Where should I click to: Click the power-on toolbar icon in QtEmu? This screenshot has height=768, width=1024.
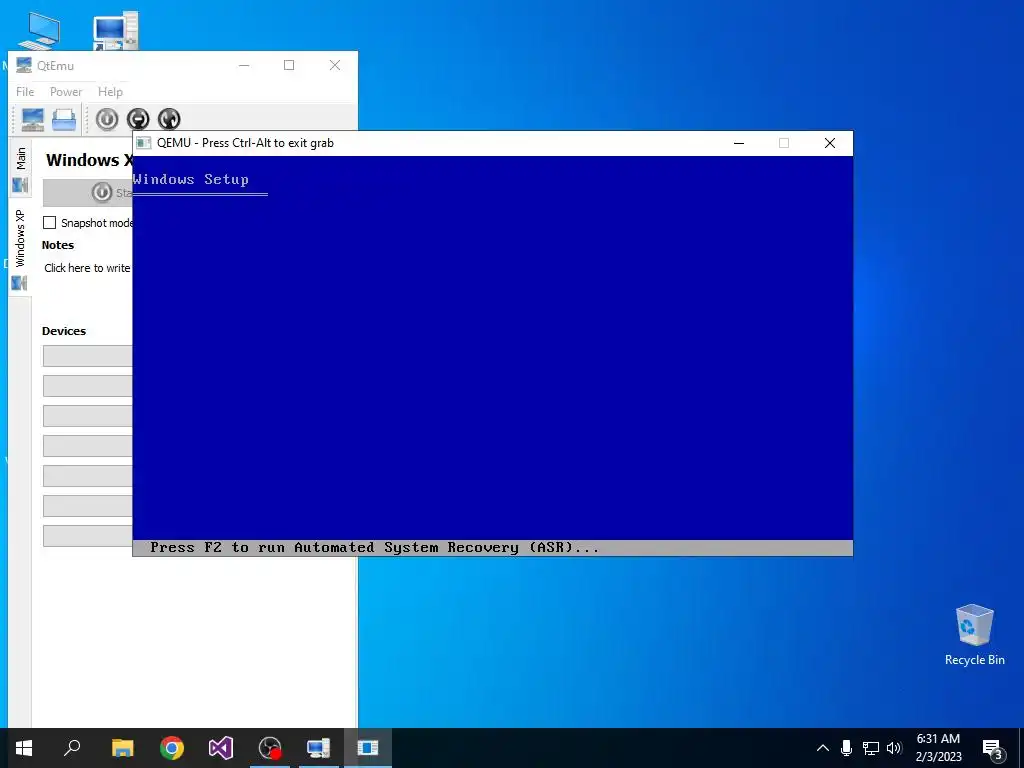click(x=107, y=119)
